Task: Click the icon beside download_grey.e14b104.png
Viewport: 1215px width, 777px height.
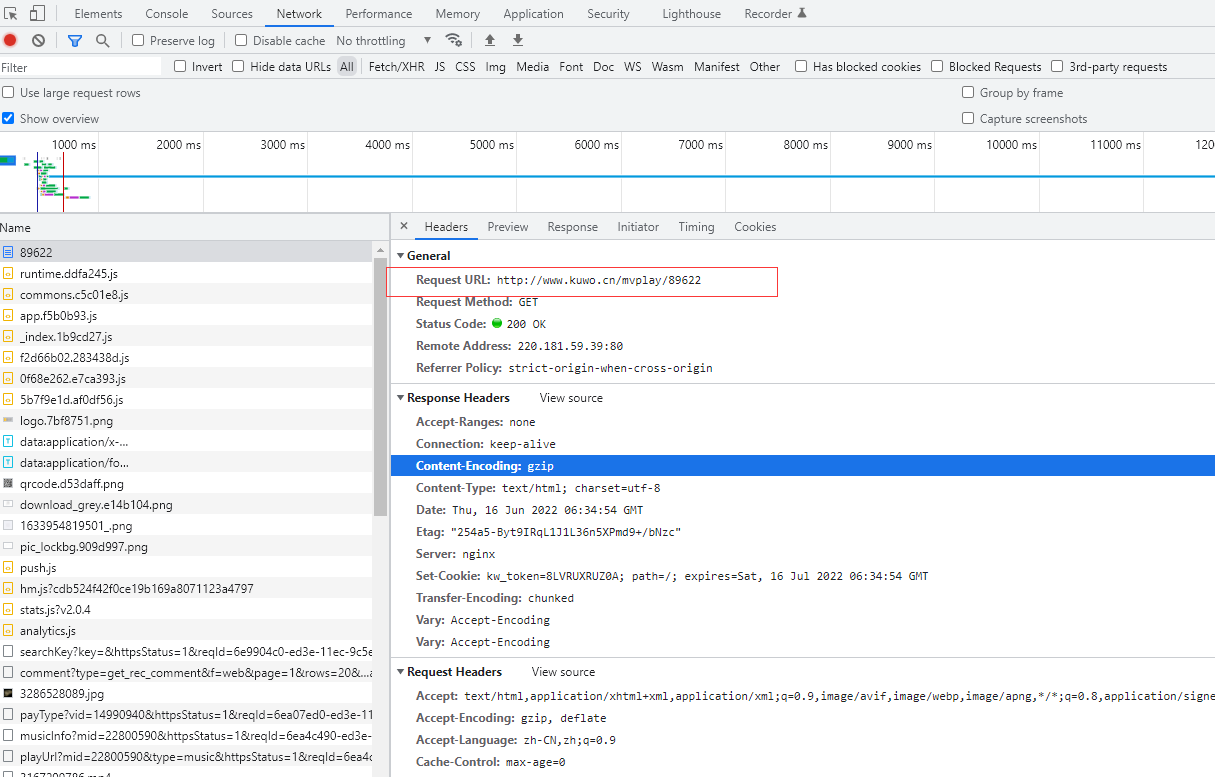Action: (x=8, y=504)
